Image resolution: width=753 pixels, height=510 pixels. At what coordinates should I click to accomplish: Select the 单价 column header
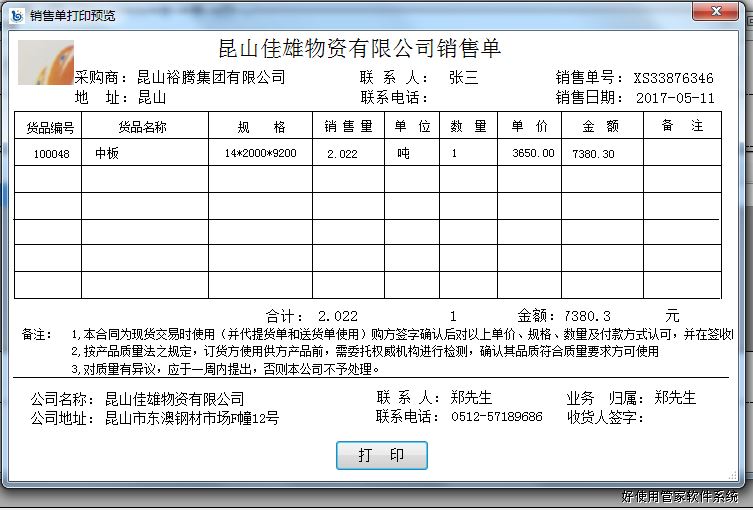[x=530, y=127]
